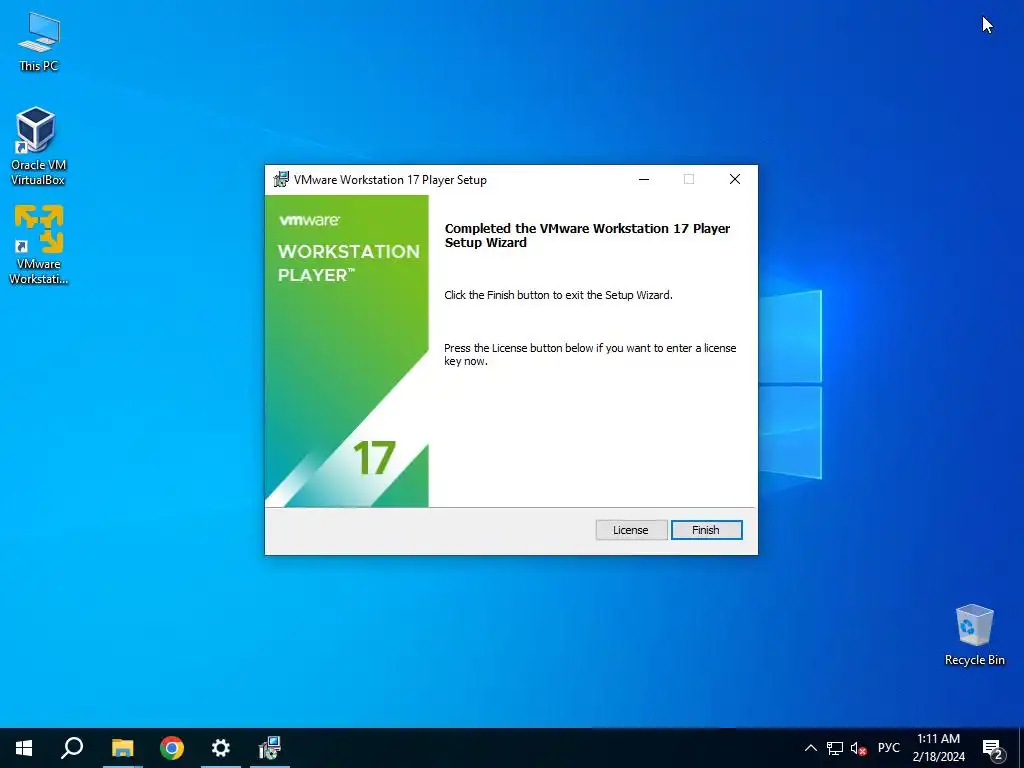Select the Oracle VM VirtualBox desktop shortcut
1024x768 pixels.
coord(39,146)
